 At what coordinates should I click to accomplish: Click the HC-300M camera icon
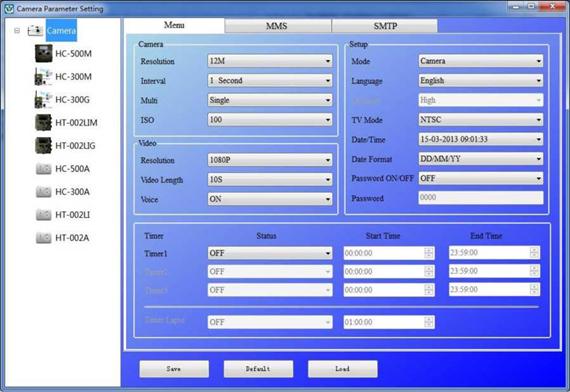coord(44,76)
